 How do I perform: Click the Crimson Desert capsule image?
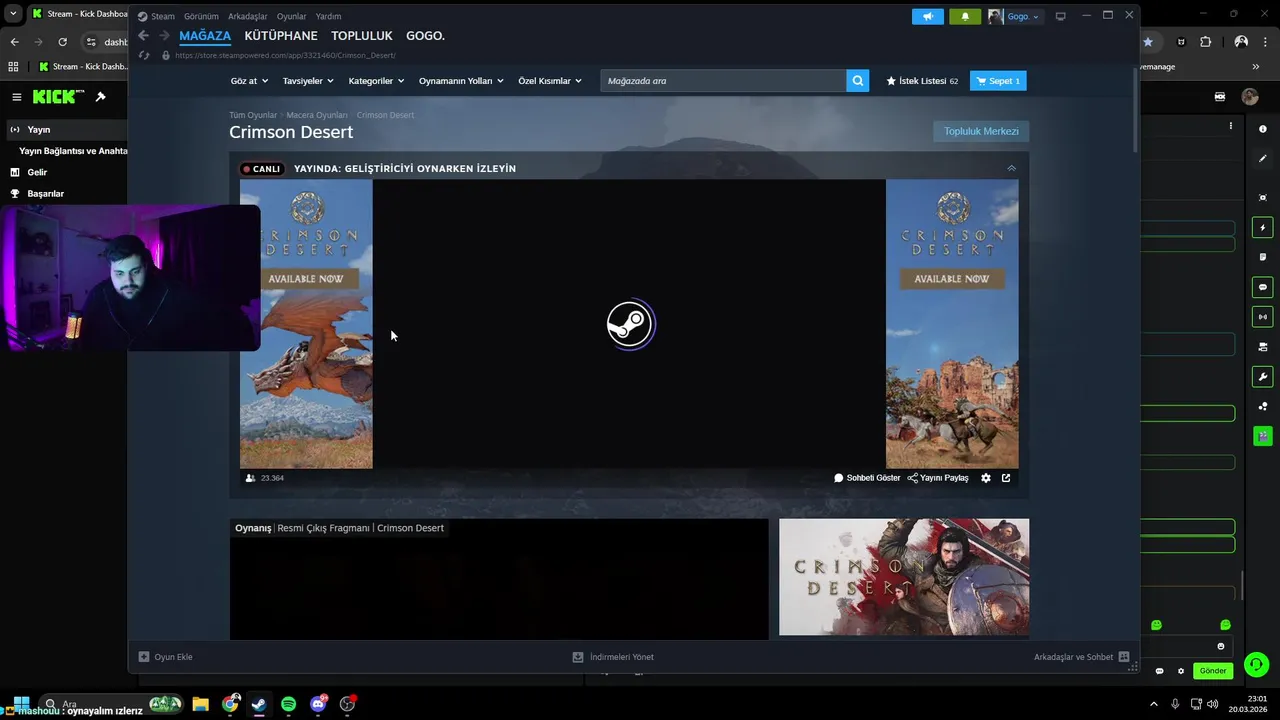904,577
